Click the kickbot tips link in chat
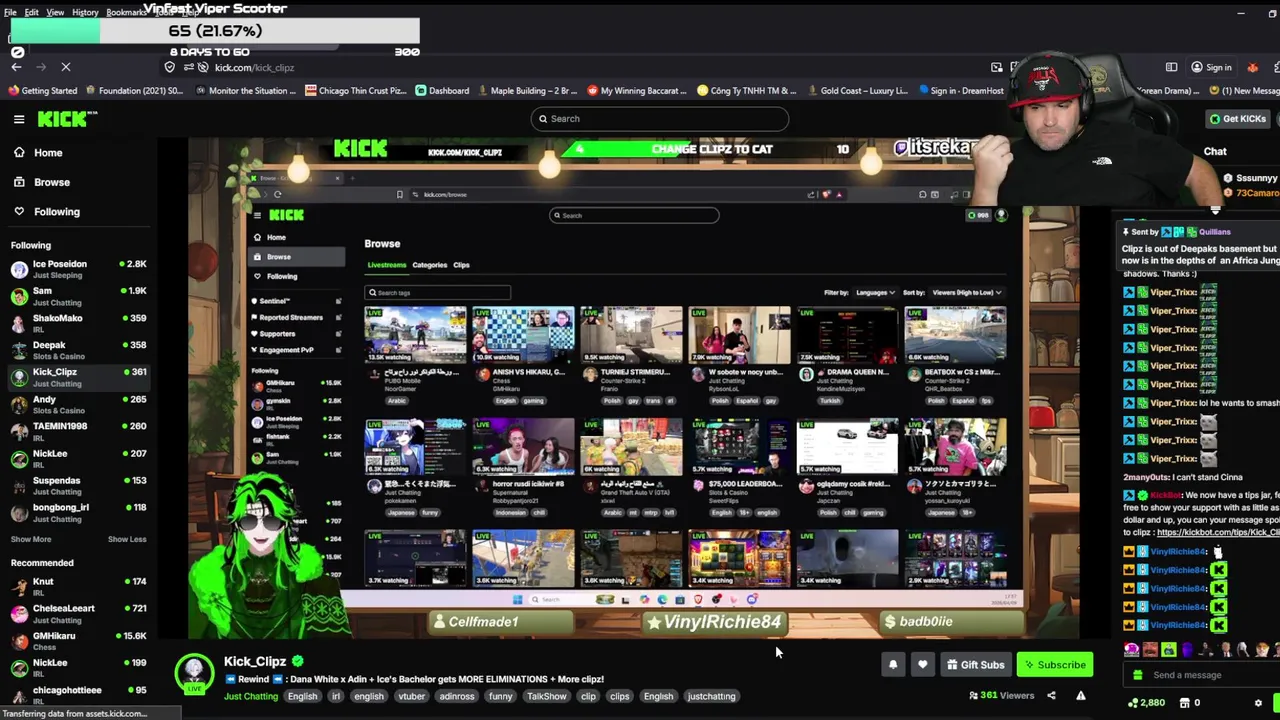Screen dimensions: 1280x720 tap(1218, 533)
